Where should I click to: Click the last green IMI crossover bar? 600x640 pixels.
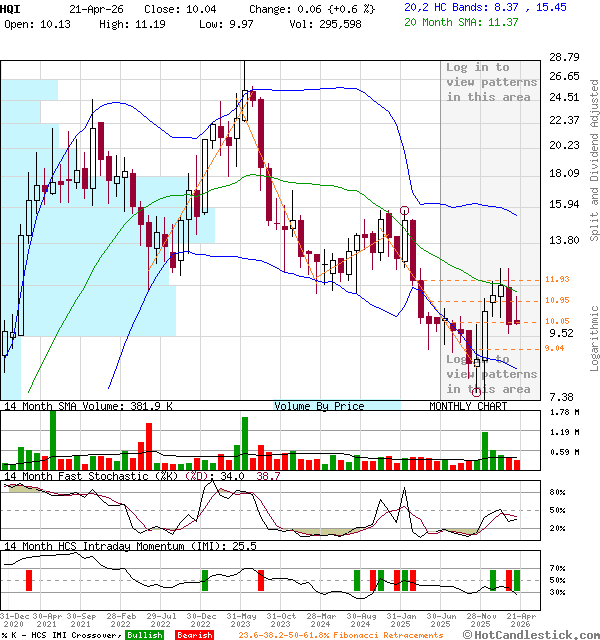516,580
